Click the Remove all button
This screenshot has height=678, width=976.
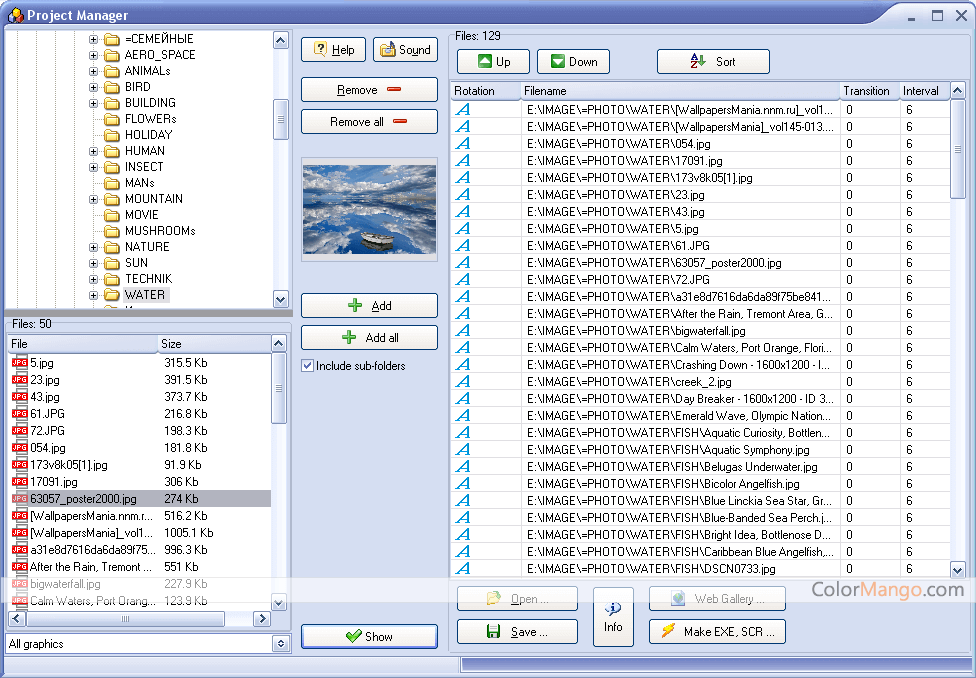click(x=369, y=122)
